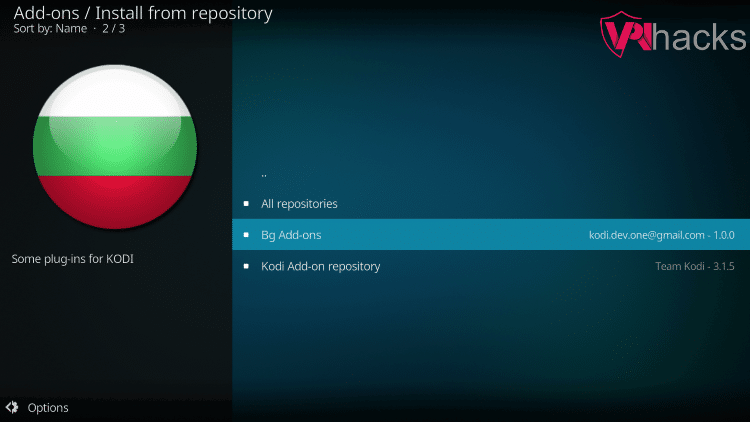Viewport: 750px width, 422px height.
Task: Open Kodi Add-on repository
Action: (x=320, y=266)
